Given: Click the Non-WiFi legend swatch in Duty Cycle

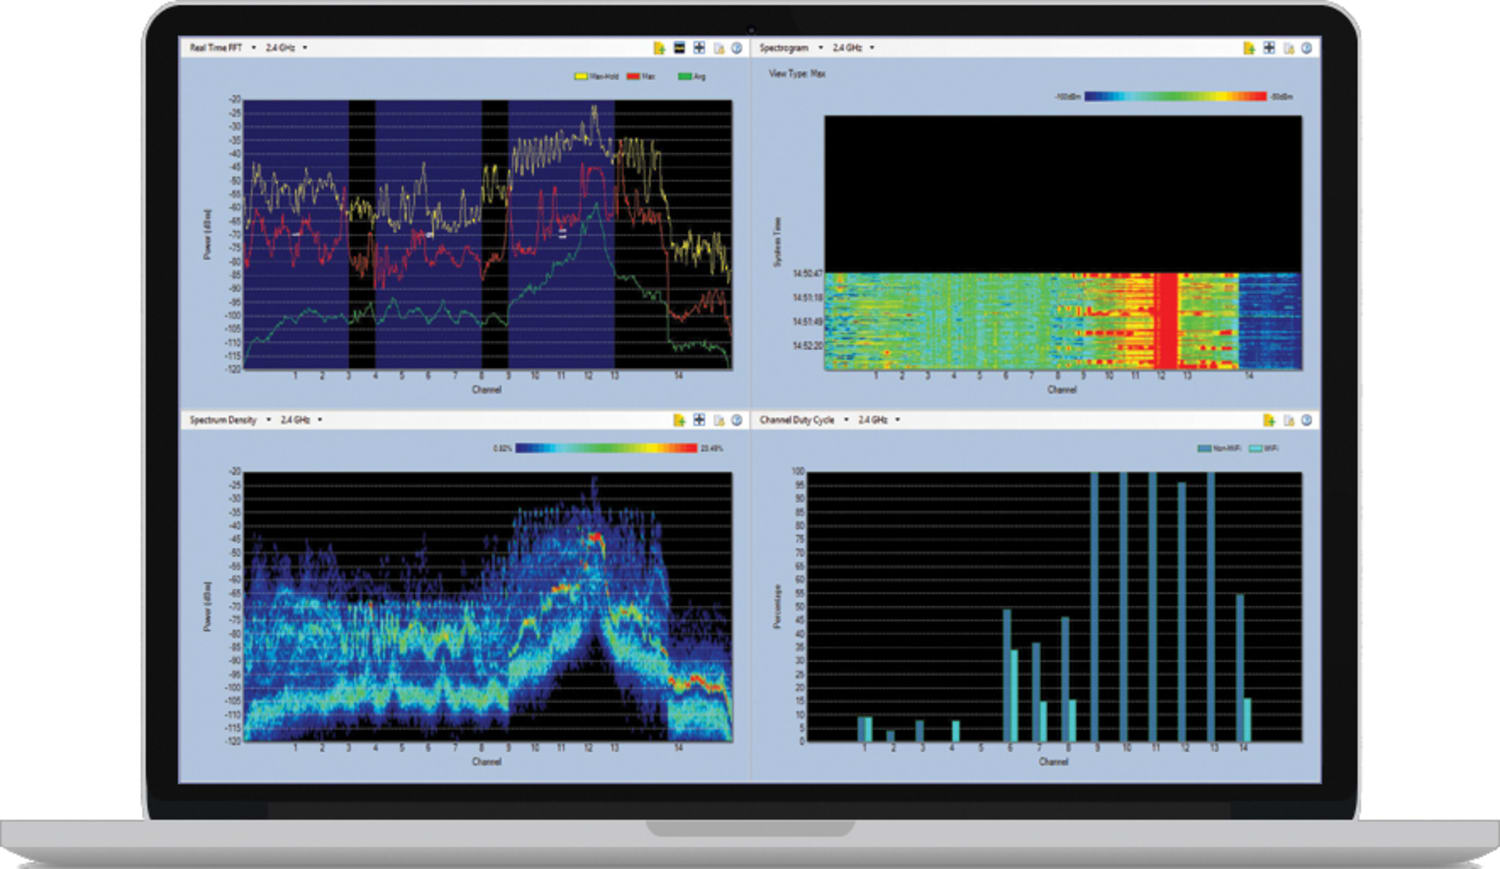Looking at the screenshot, I should click(1204, 448).
